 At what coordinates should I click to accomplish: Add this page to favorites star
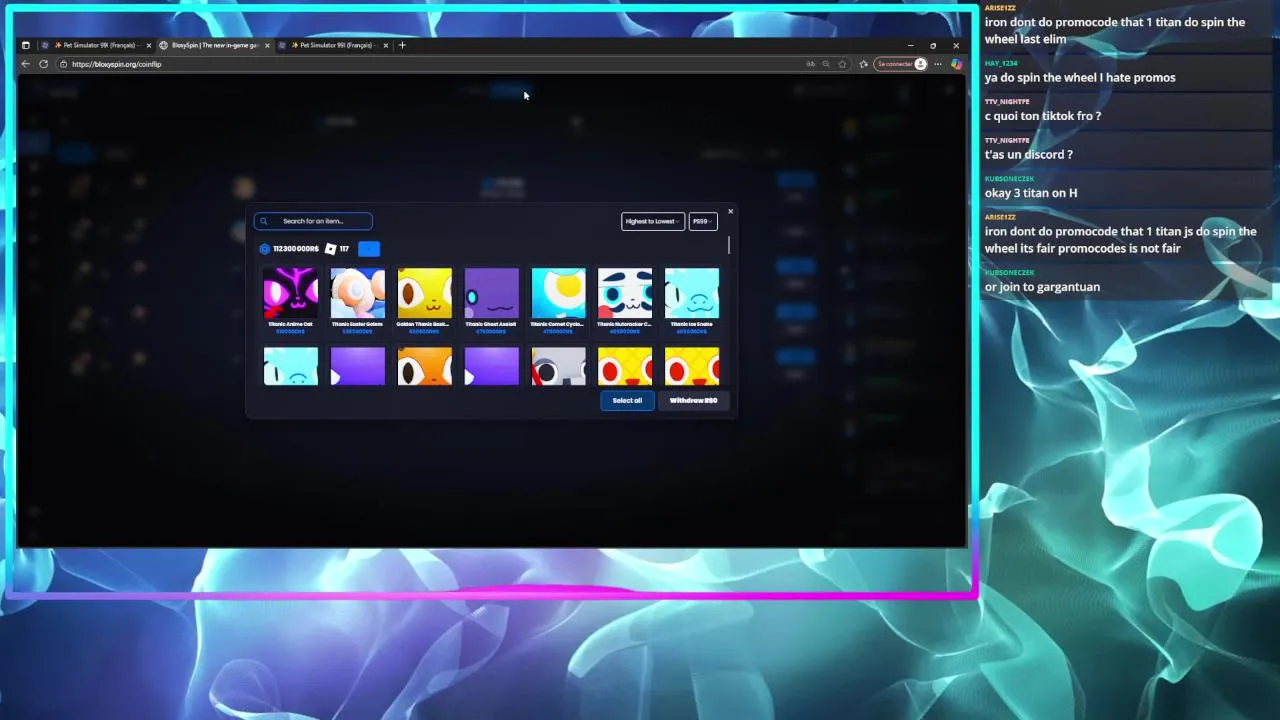point(842,64)
